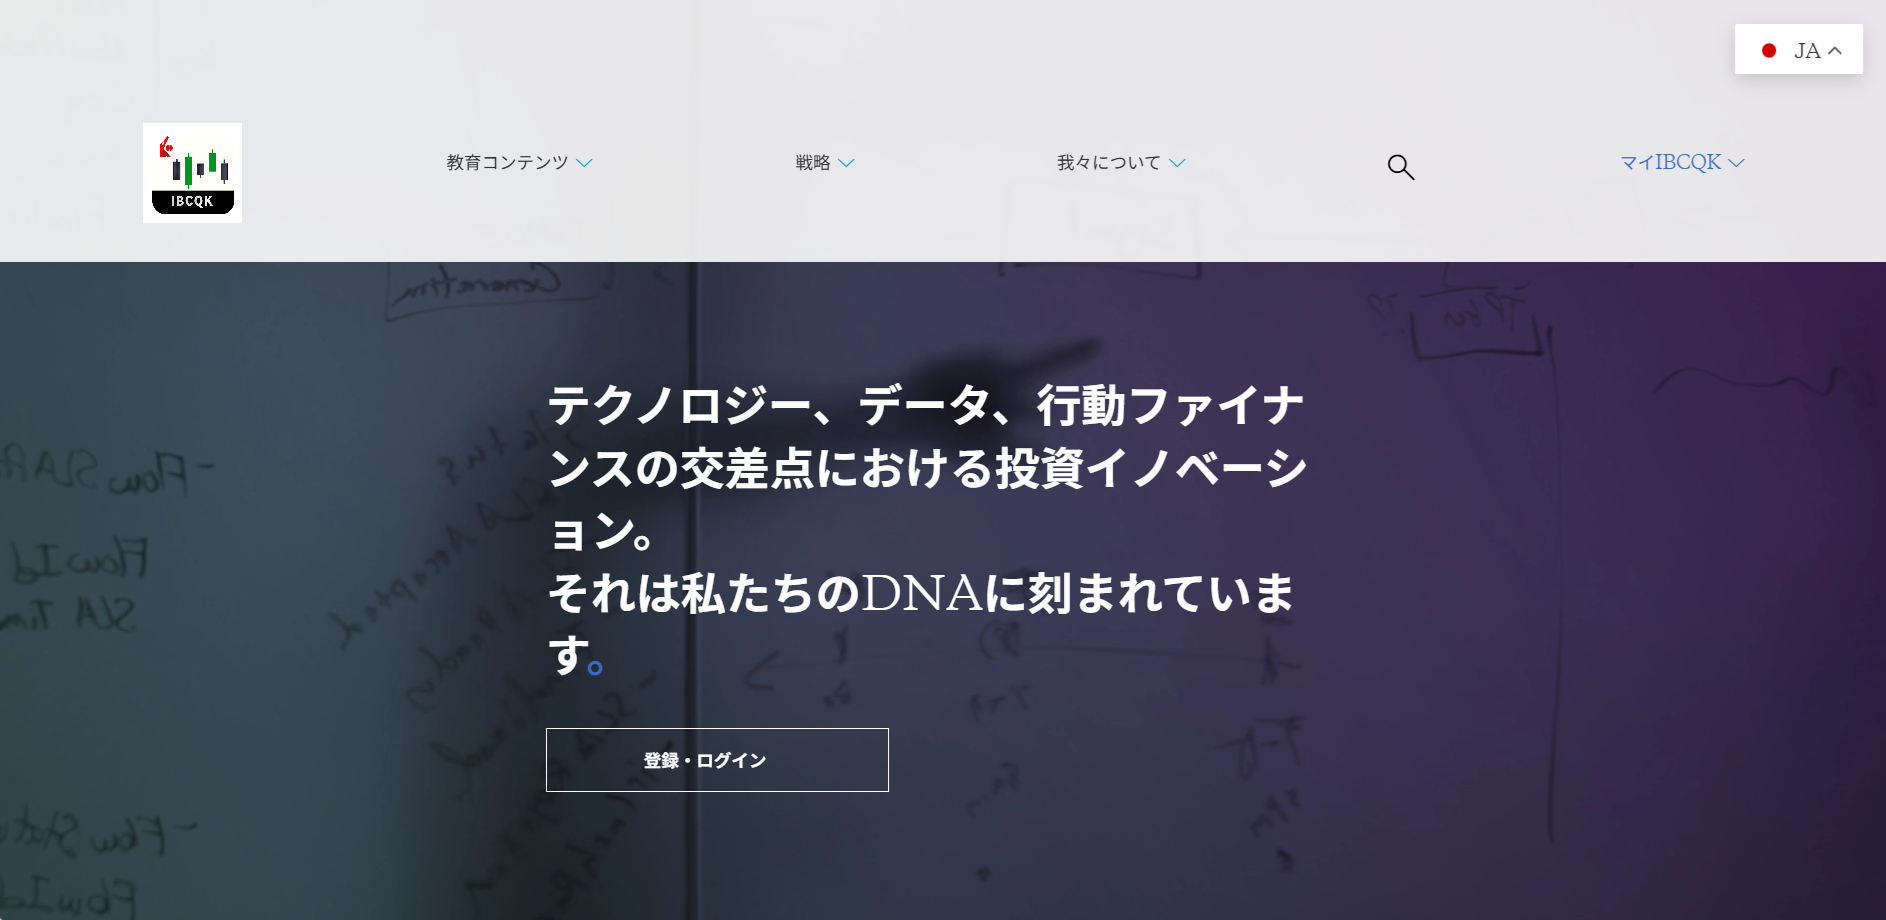Click the red Japan flag dot
The width and height of the screenshot is (1886, 920).
coord(1769,50)
